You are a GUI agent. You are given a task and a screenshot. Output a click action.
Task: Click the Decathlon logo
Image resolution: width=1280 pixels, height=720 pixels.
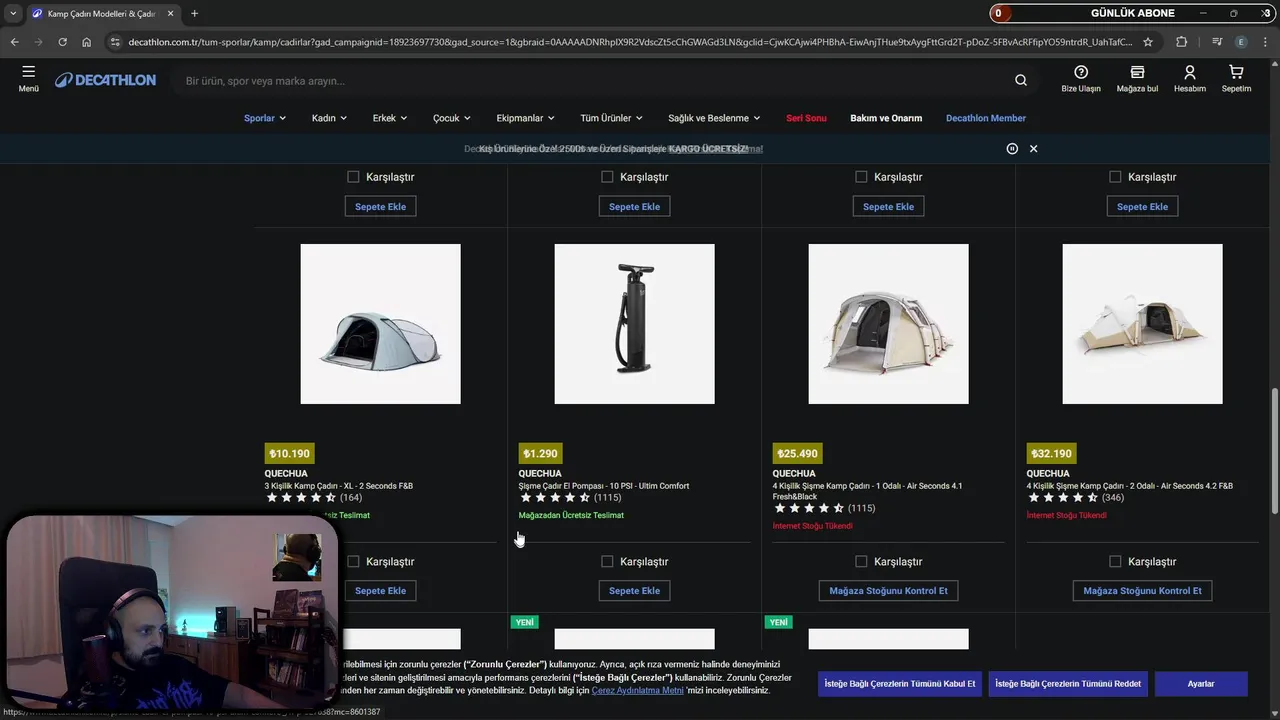[105, 80]
